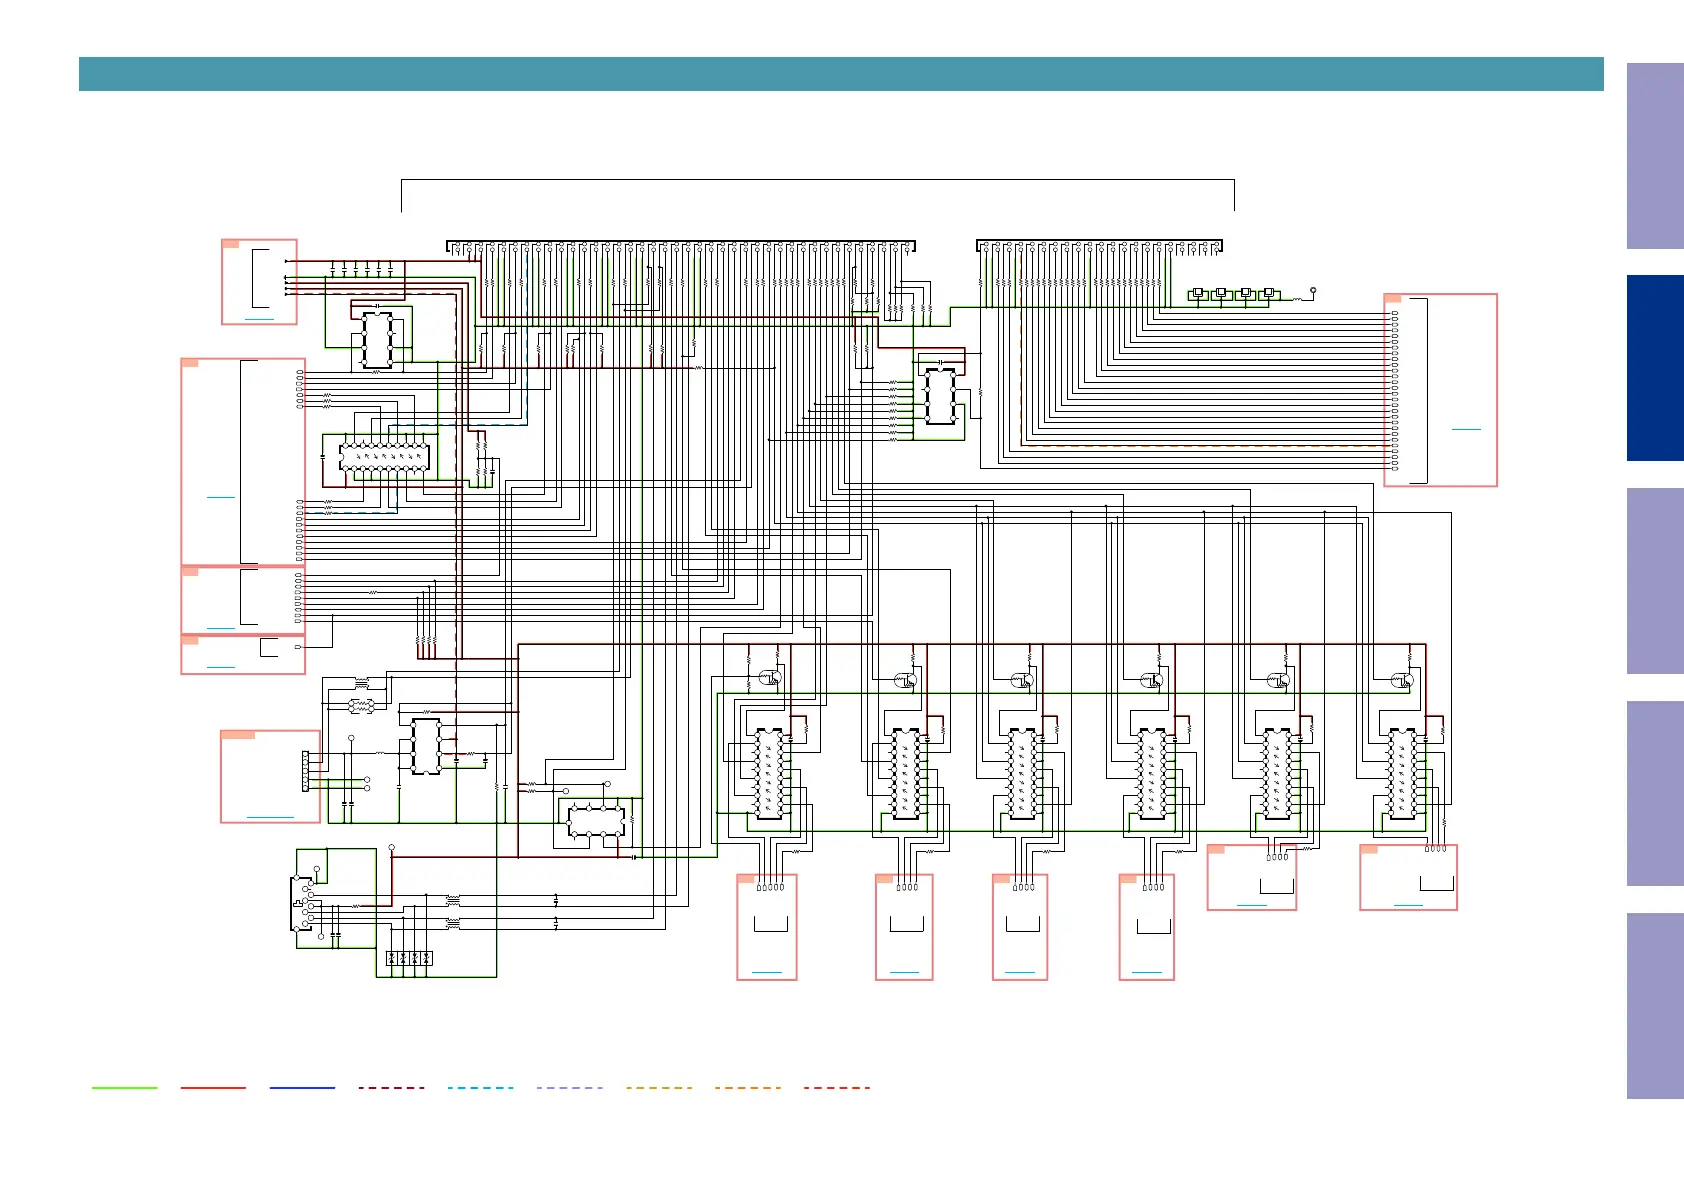Click the four-diode array symbol at bottom
Image resolution: width=1684 pixels, height=1191 pixels.
[409, 958]
